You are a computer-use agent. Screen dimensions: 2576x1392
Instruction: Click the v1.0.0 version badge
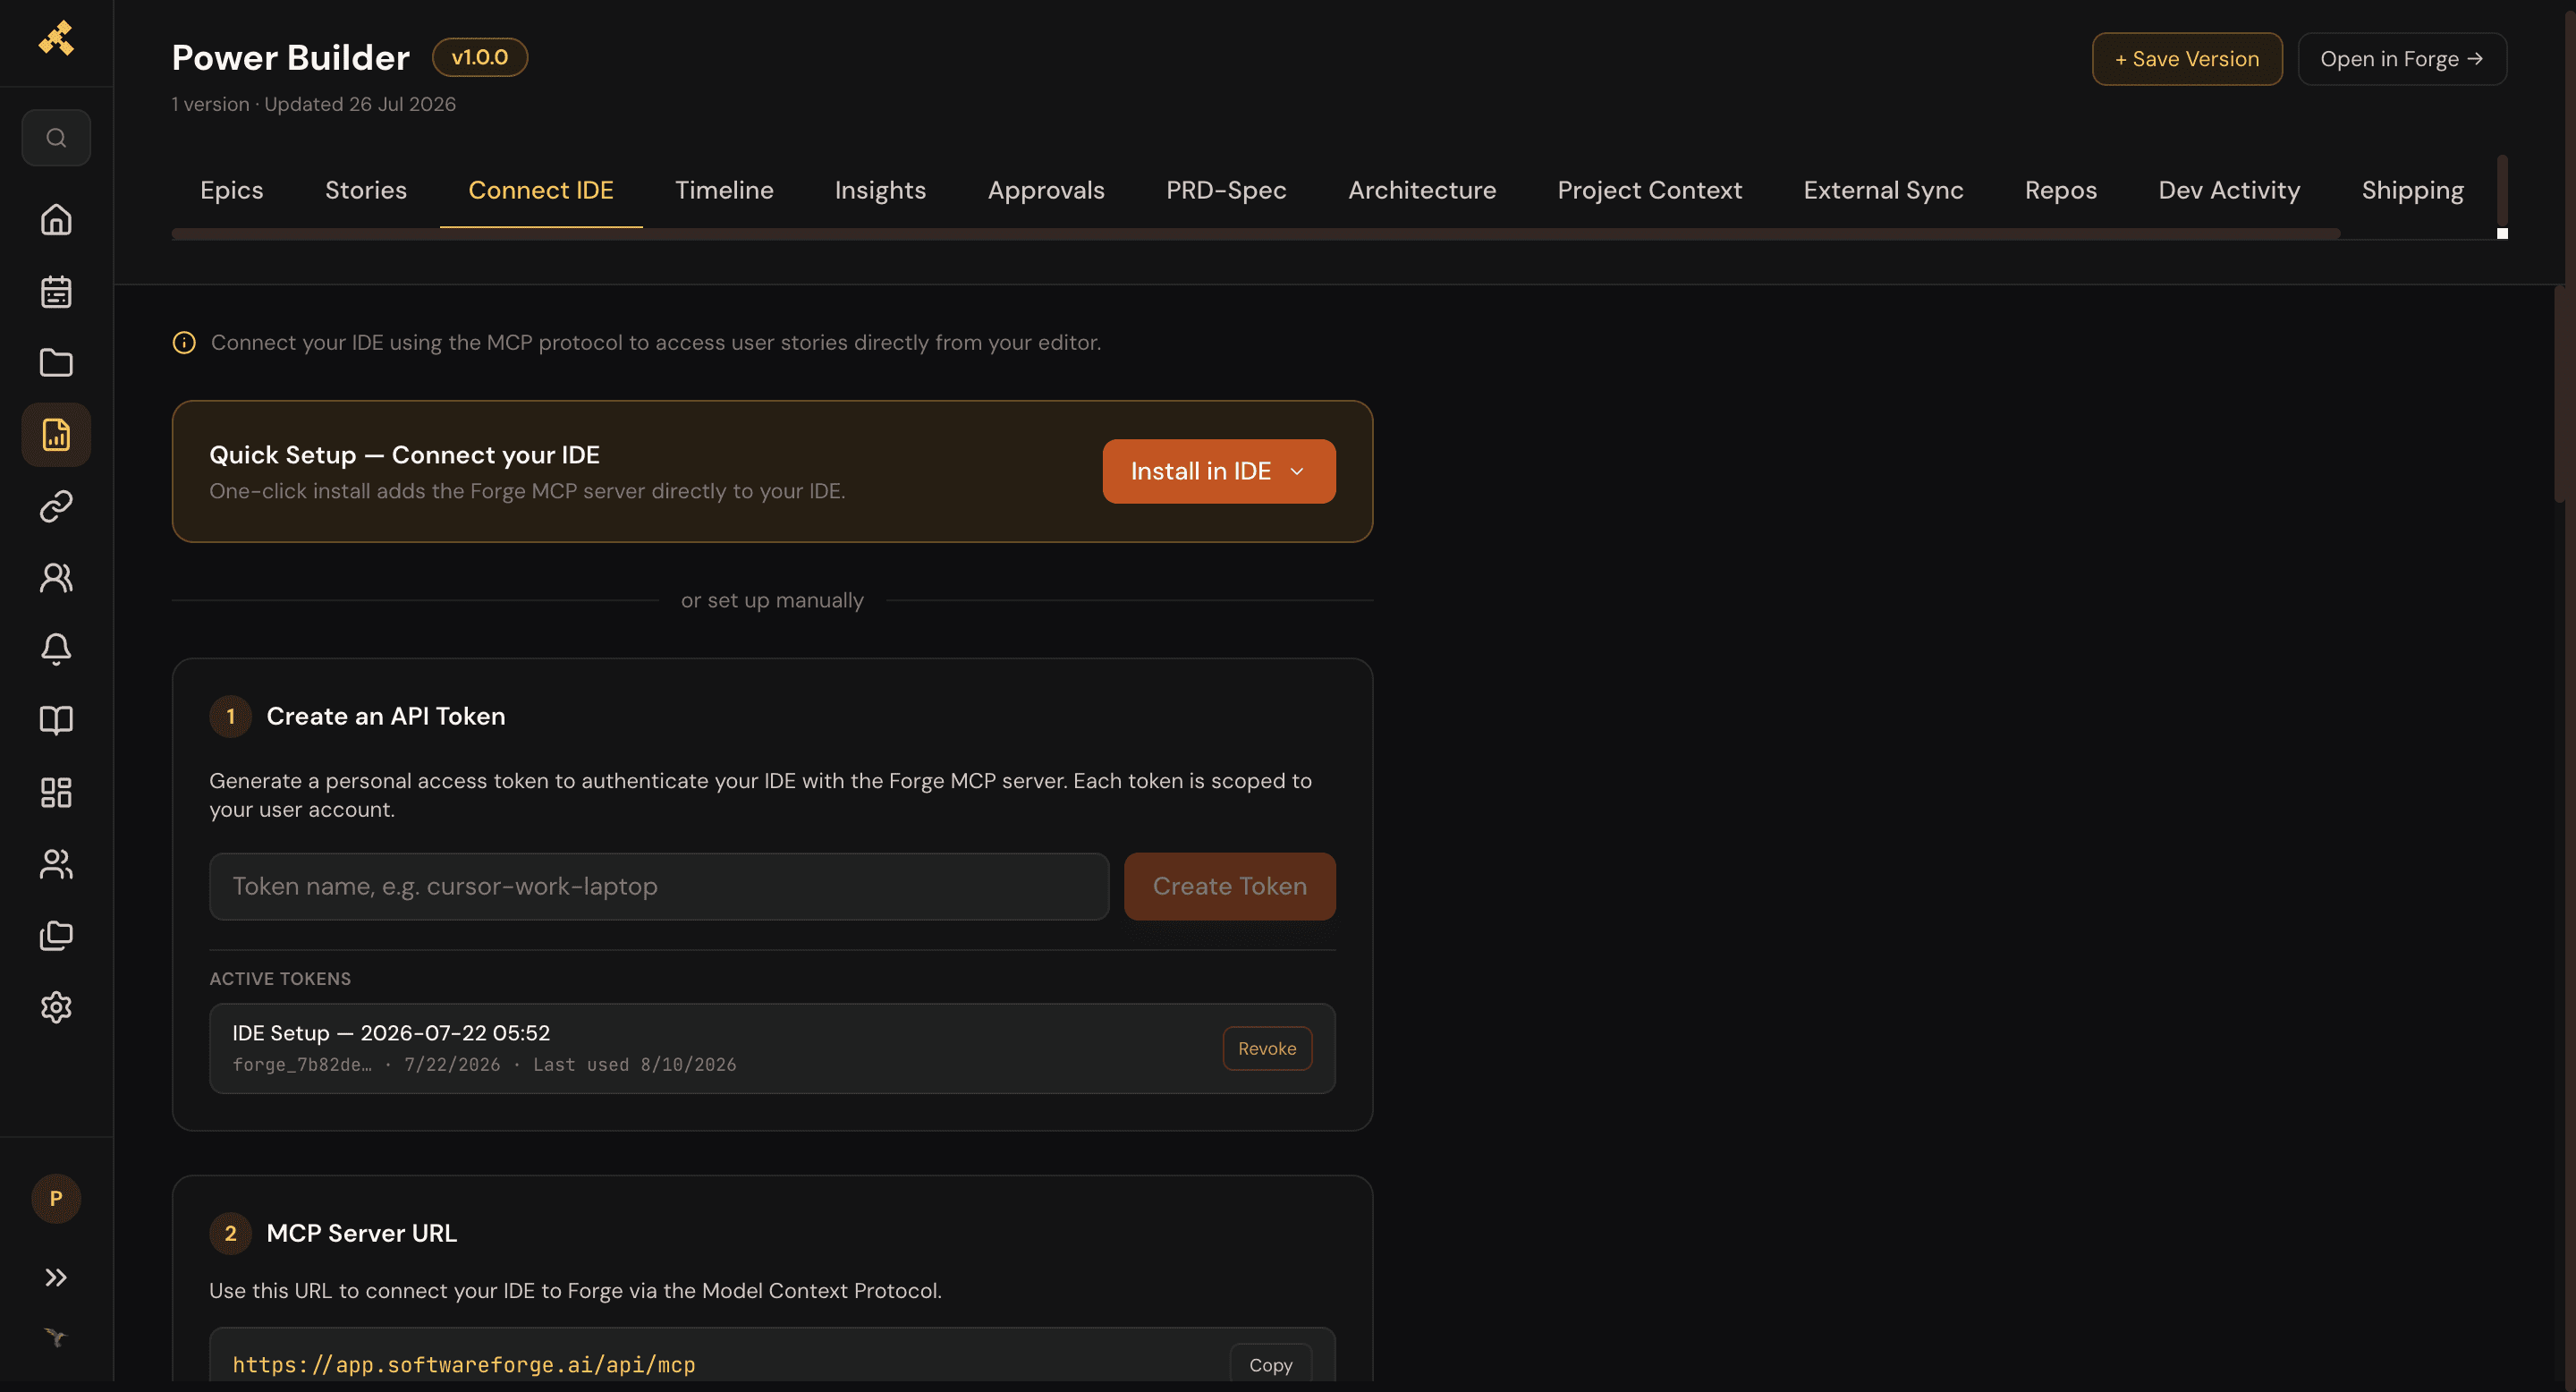(x=480, y=57)
